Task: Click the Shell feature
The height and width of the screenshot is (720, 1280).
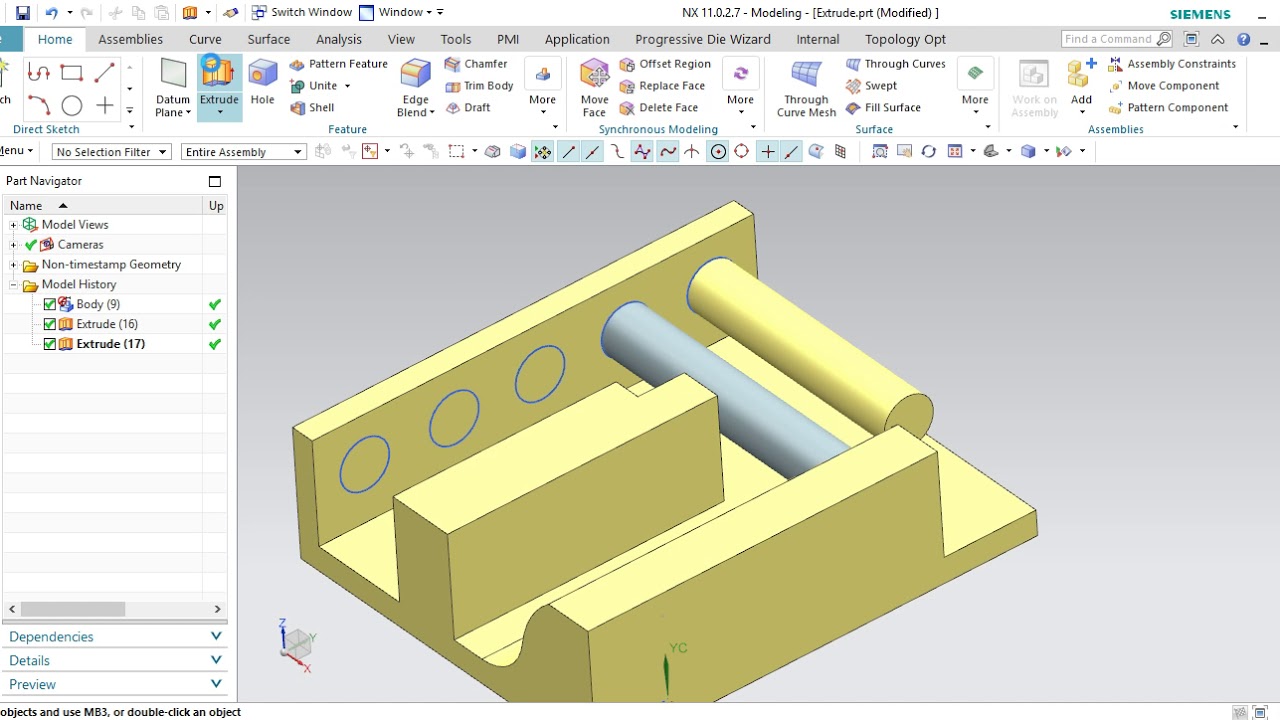Action: pyautogui.click(x=312, y=108)
